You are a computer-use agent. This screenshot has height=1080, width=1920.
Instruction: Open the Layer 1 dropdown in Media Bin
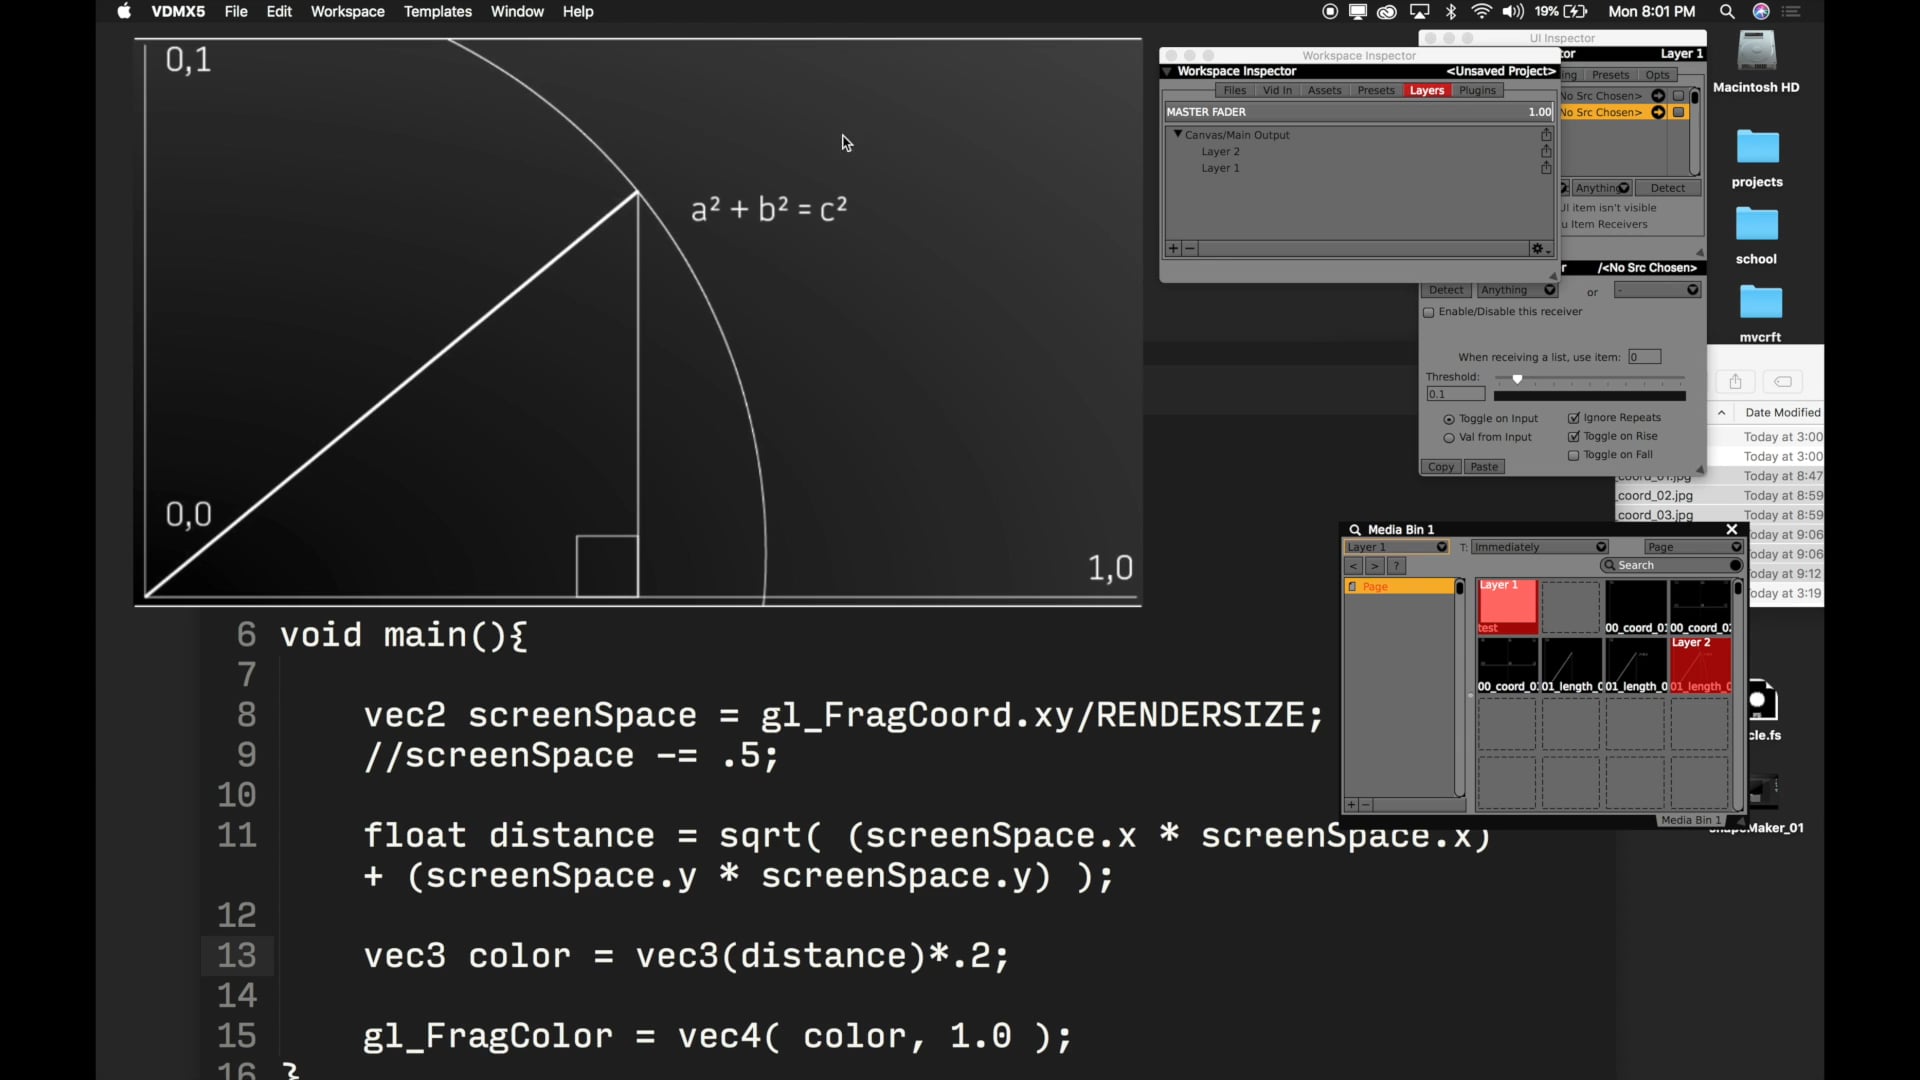click(x=1396, y=547)
